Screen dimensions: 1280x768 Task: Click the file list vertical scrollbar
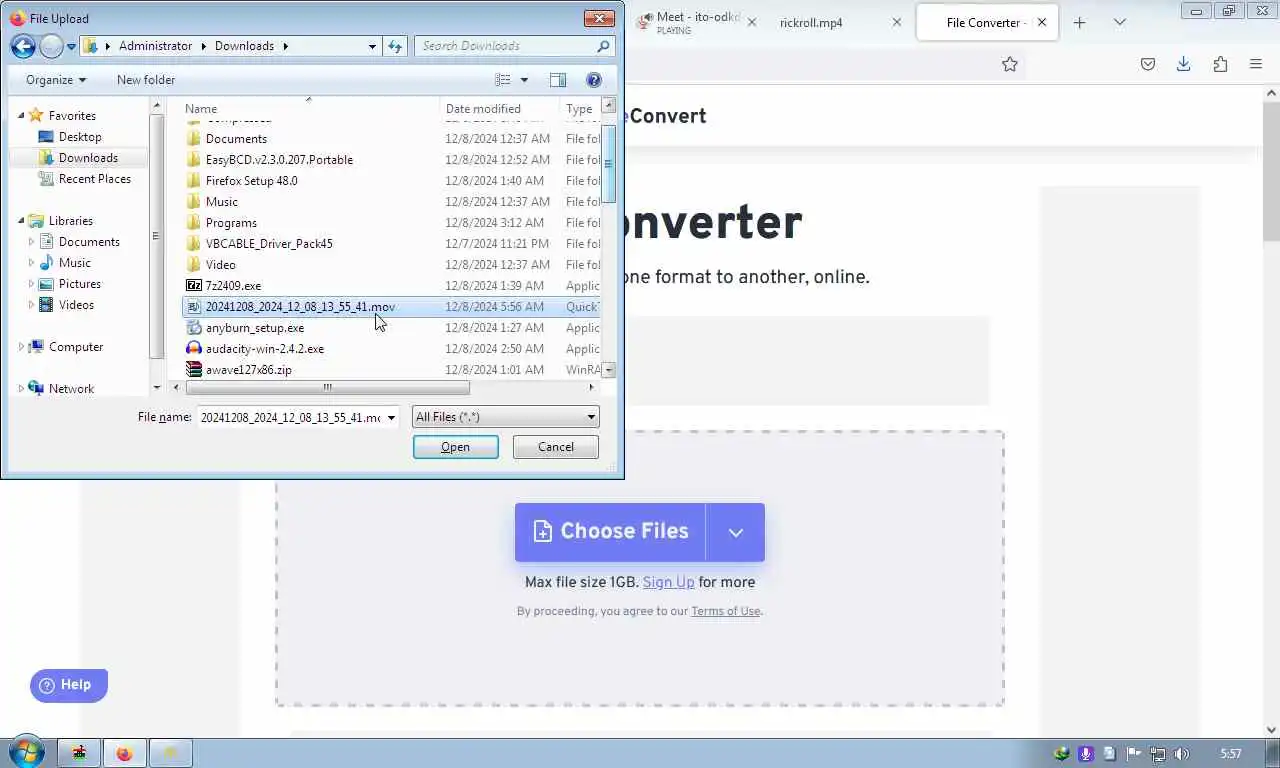[x=608, y=165]
